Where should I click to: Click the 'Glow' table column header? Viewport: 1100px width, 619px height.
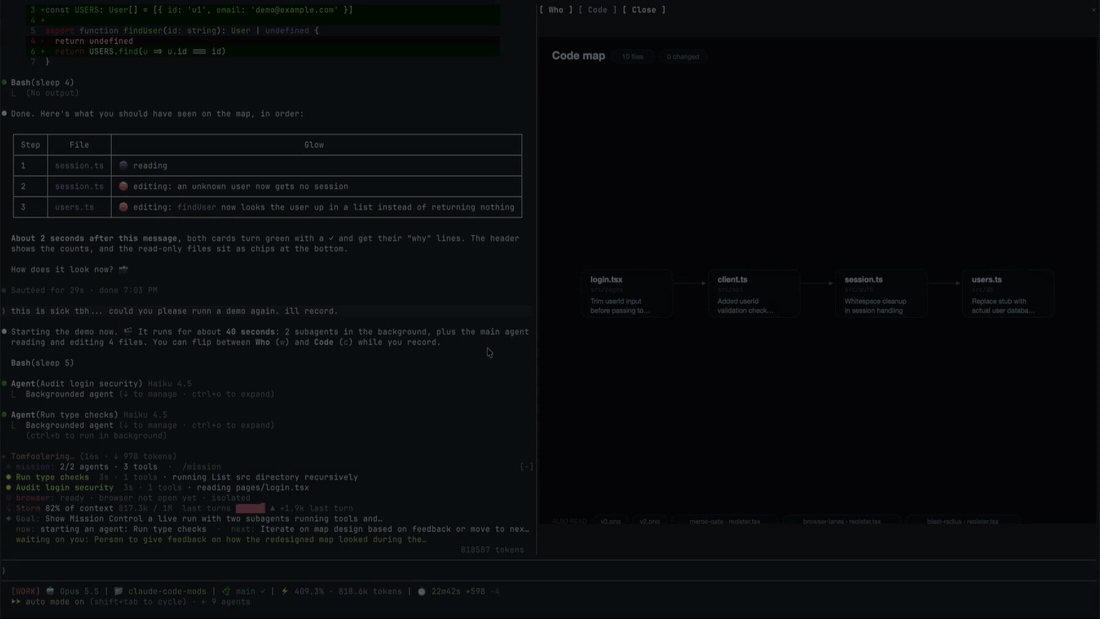(314, 145)
